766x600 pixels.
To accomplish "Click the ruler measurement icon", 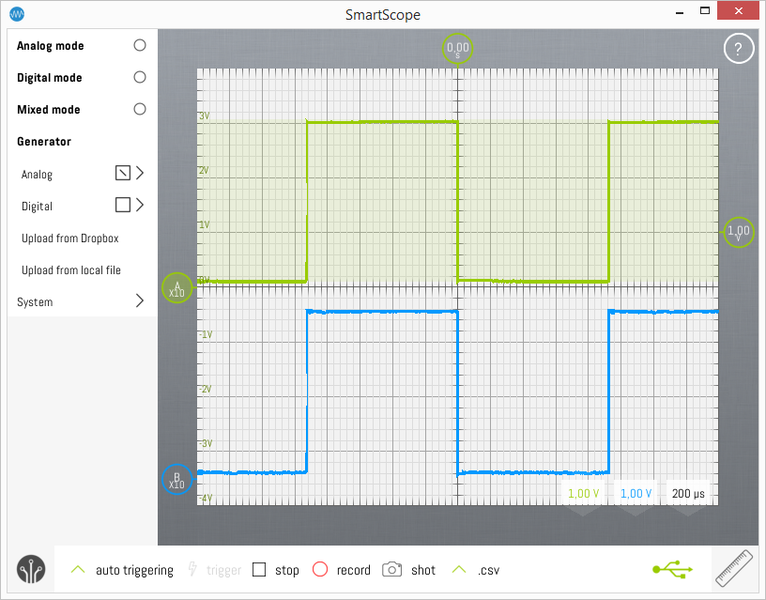I will coord(735,570).
